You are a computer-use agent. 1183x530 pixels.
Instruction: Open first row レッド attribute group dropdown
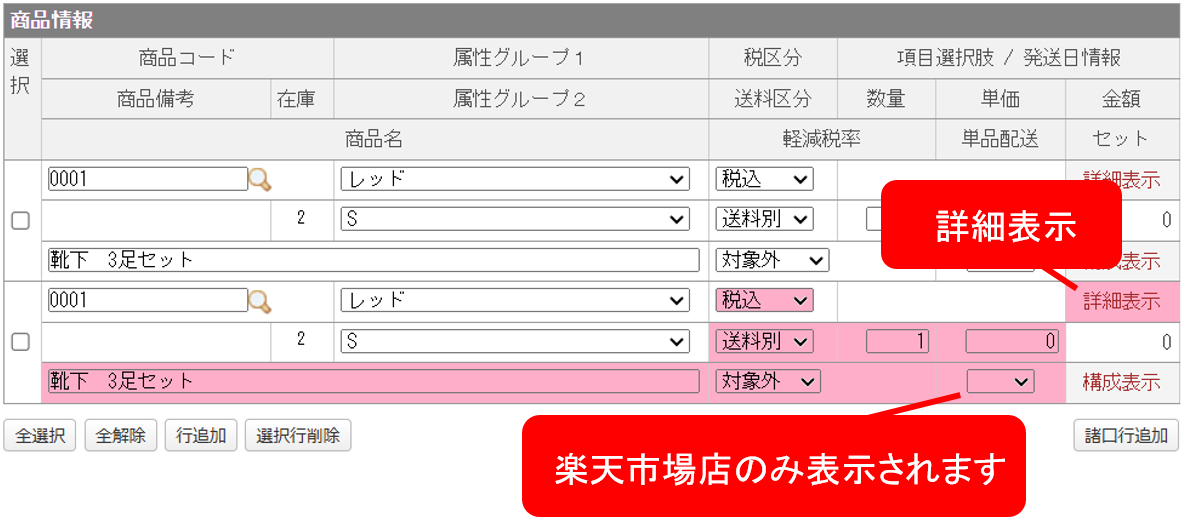tap(515, 180)
